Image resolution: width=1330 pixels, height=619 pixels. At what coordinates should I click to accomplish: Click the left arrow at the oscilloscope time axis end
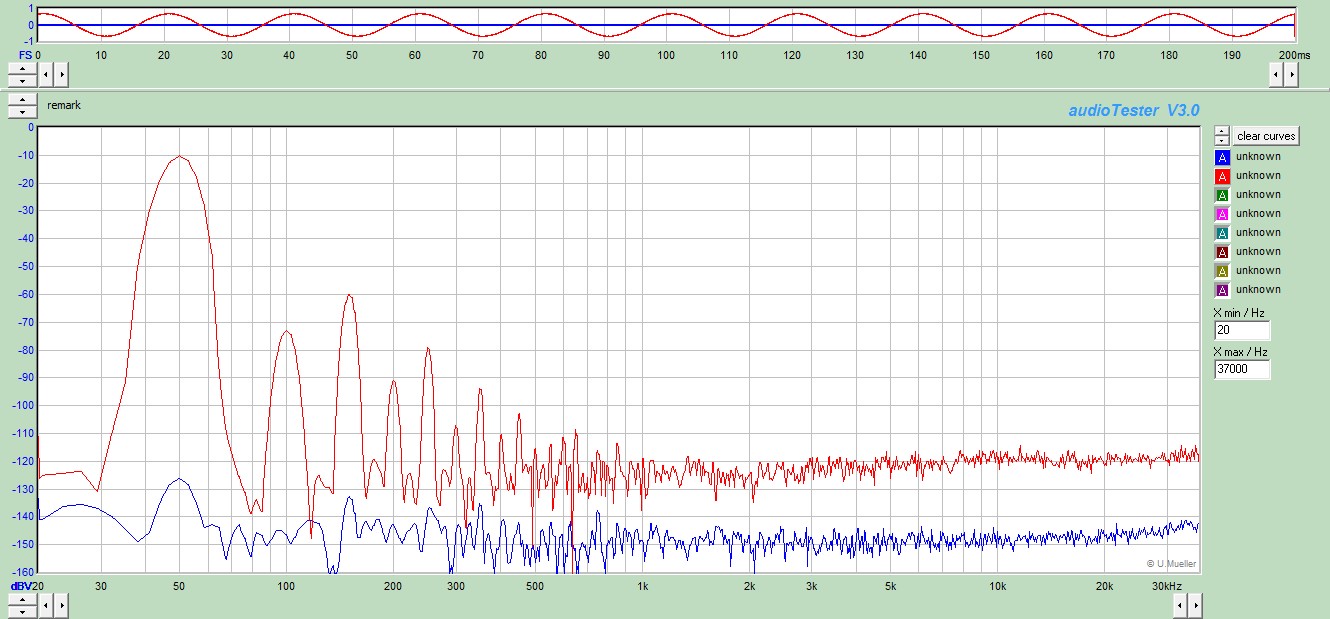1277,74
